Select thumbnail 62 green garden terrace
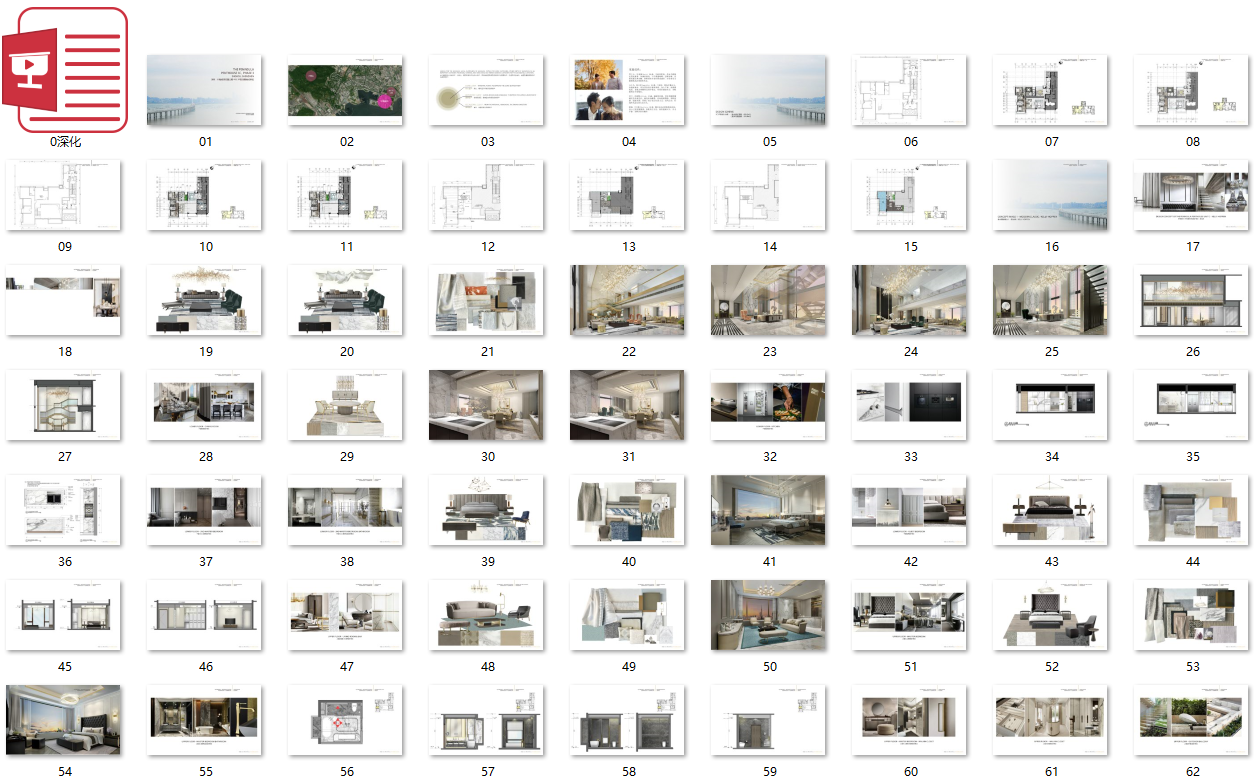The image size is (1260, 784). point(1192,720)
